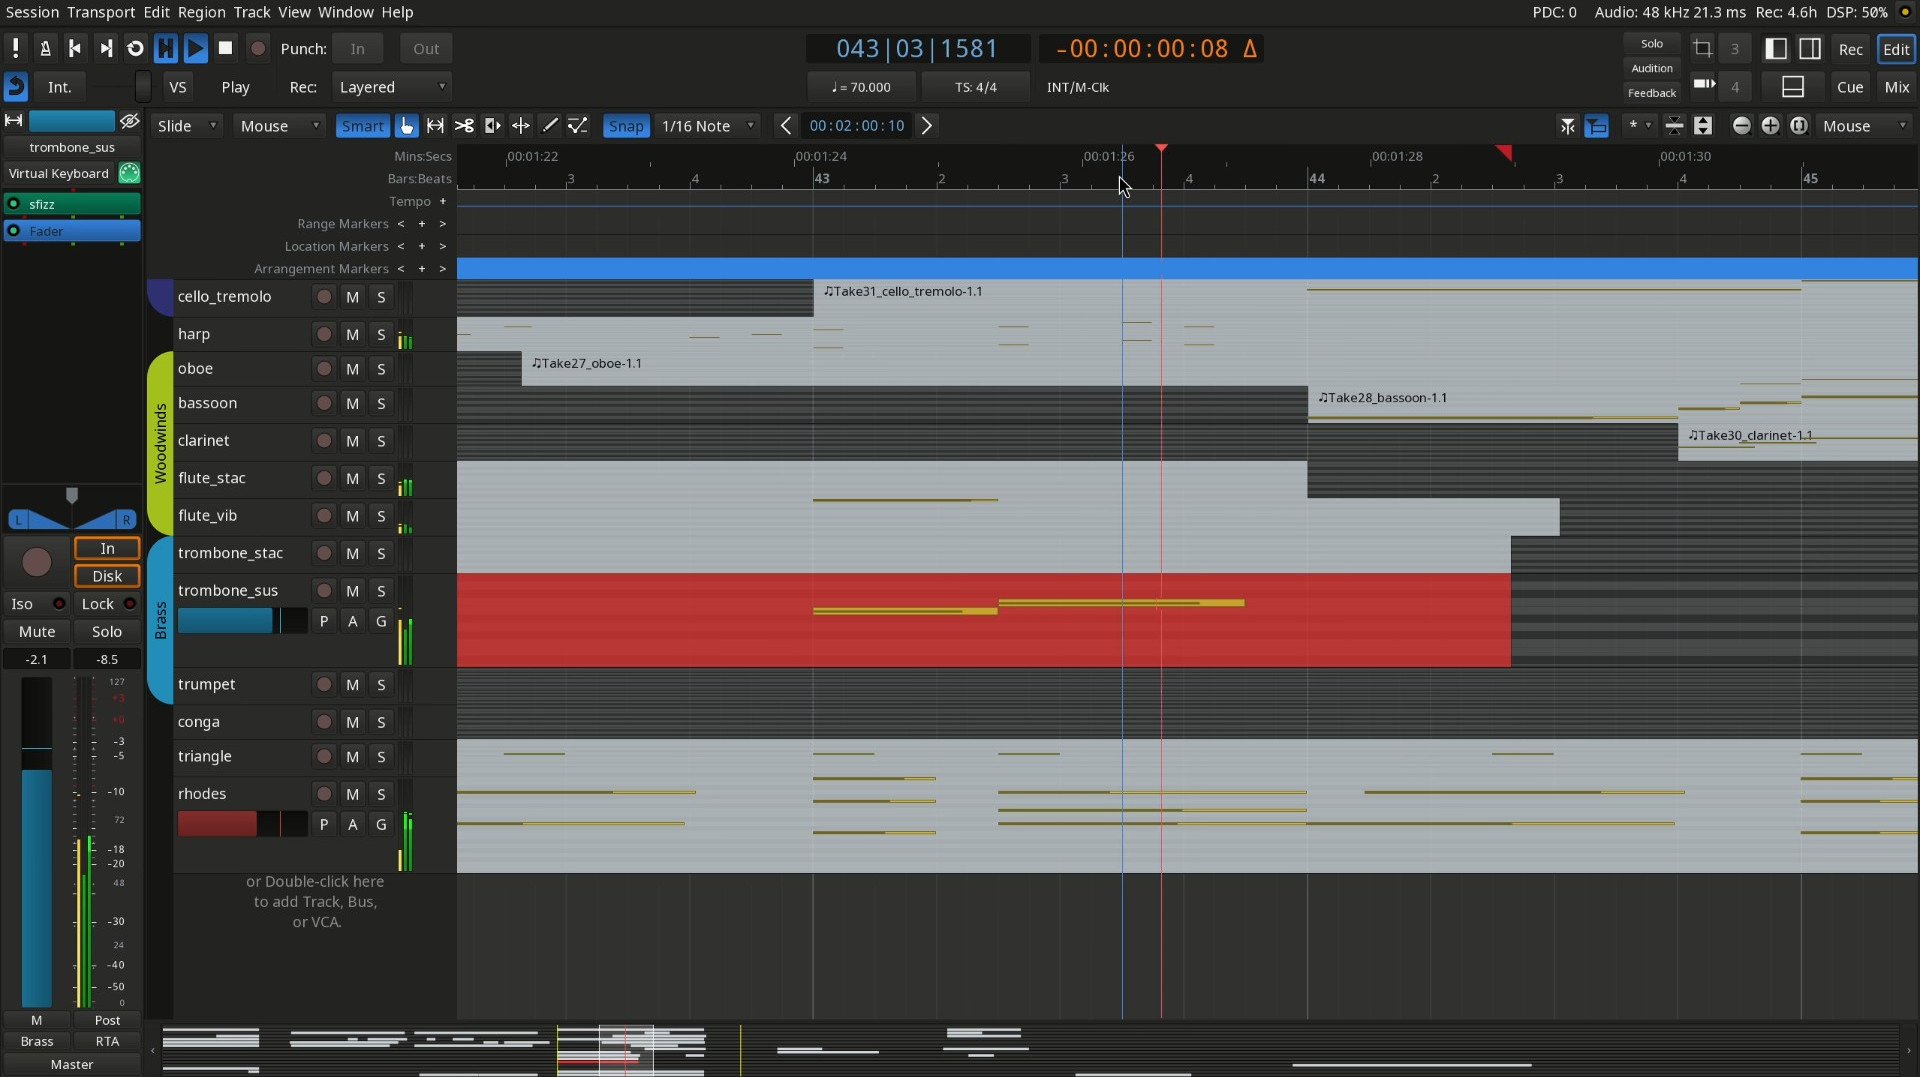Screen dimensions: 1920x1077
Task: Mute the harp track
Action: [x=352, y=334]
